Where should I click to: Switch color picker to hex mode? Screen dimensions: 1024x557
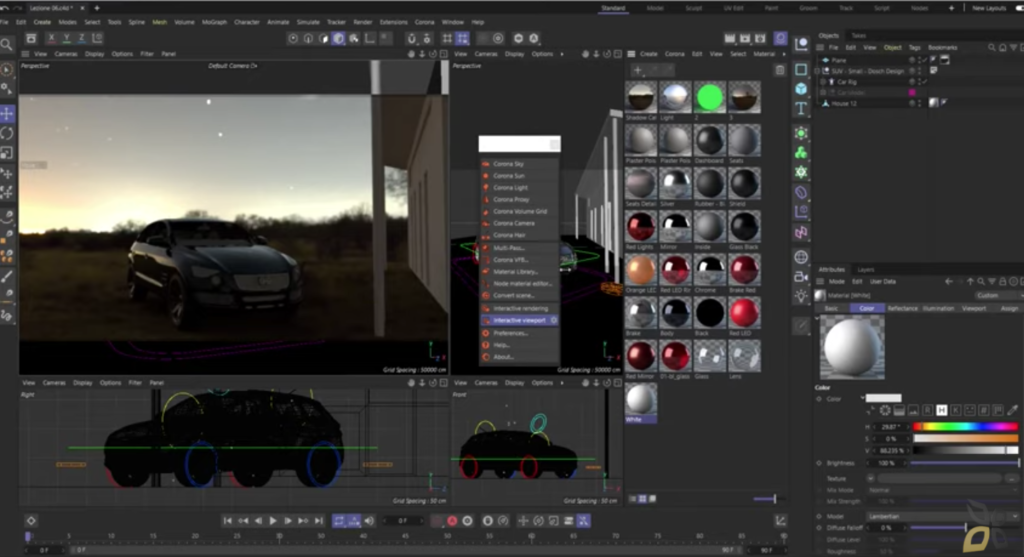point(984,410)
